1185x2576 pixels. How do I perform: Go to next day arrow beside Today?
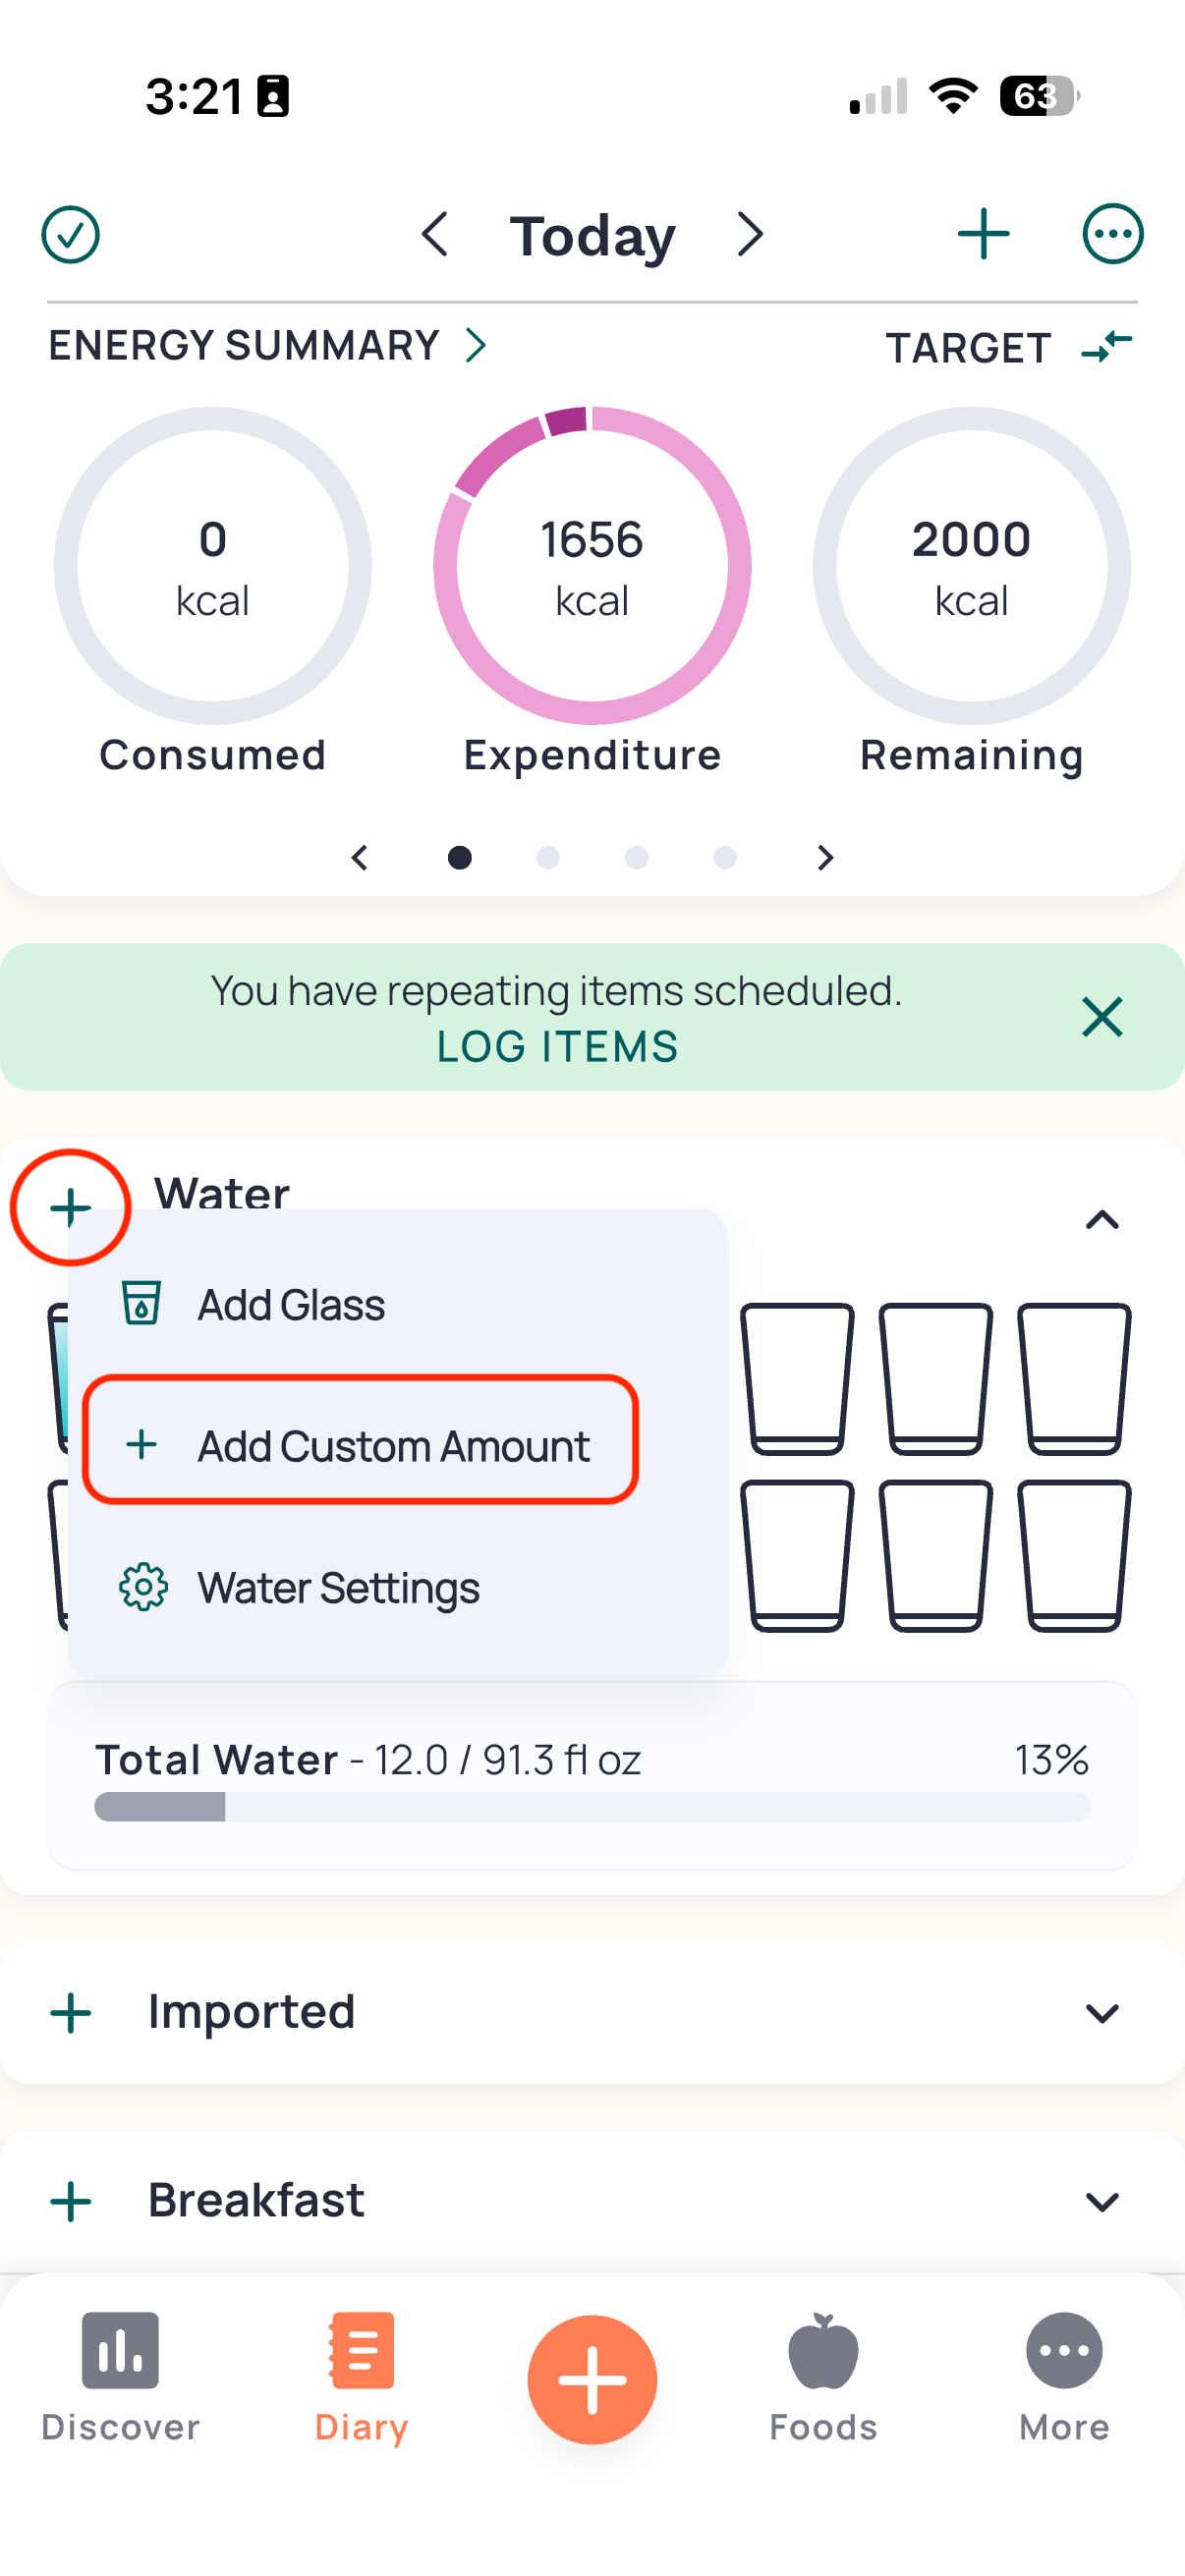[750, 235]
